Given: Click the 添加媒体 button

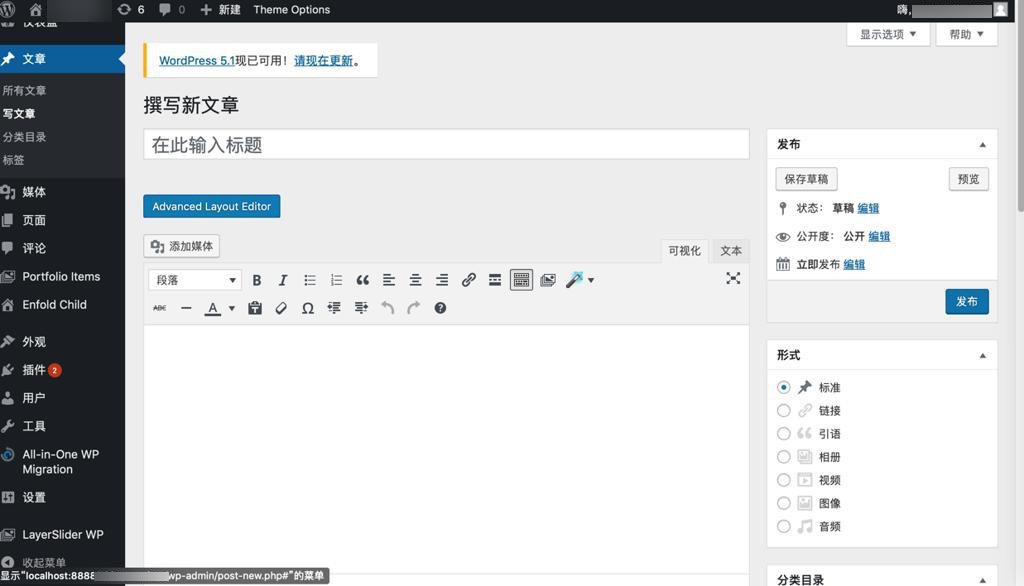Looking at the screenshot, I should (x=182, y=246).
